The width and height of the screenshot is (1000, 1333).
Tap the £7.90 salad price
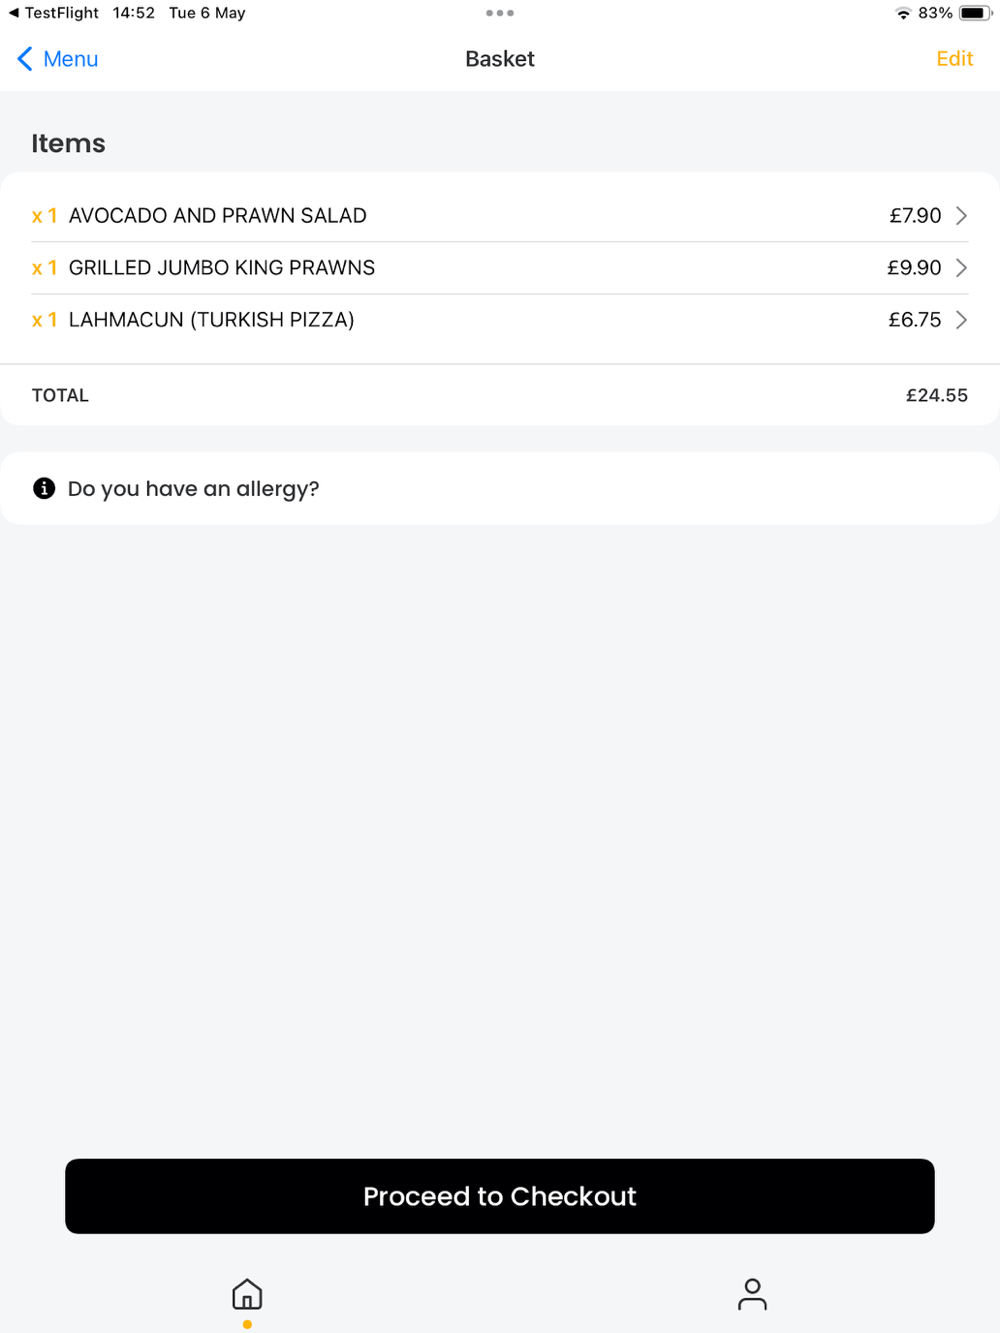pos(915,216)
